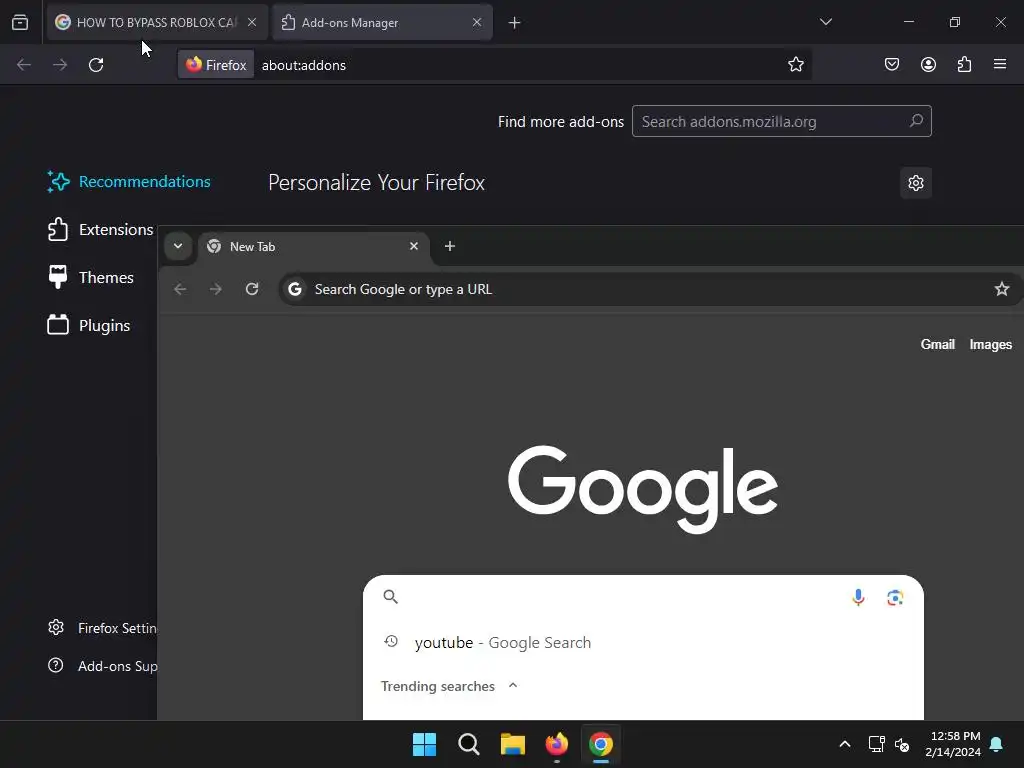This screenshot has height=768, width=1024.
Task: Open the Images link in Chrome
Action: point(991,344)
